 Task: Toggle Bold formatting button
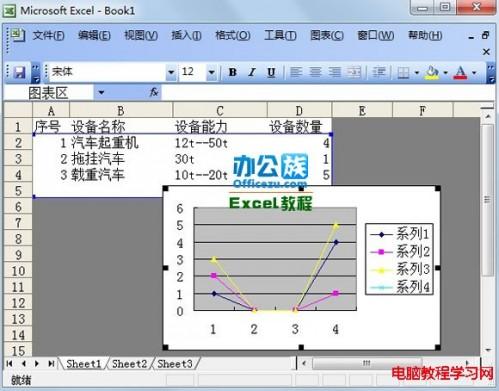[x=233, y=72]
